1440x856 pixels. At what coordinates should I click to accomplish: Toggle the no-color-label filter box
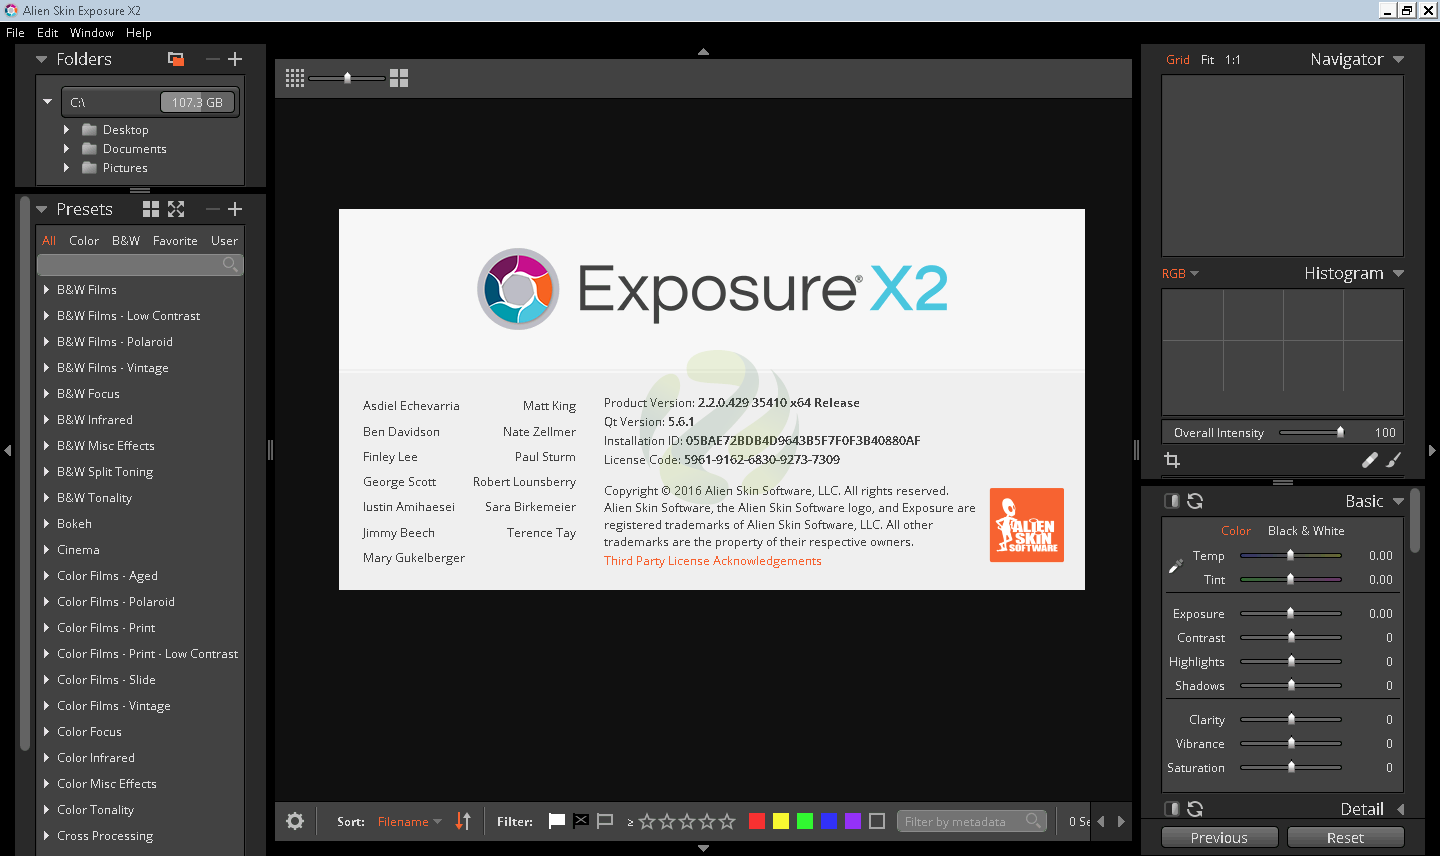(877, 821)
